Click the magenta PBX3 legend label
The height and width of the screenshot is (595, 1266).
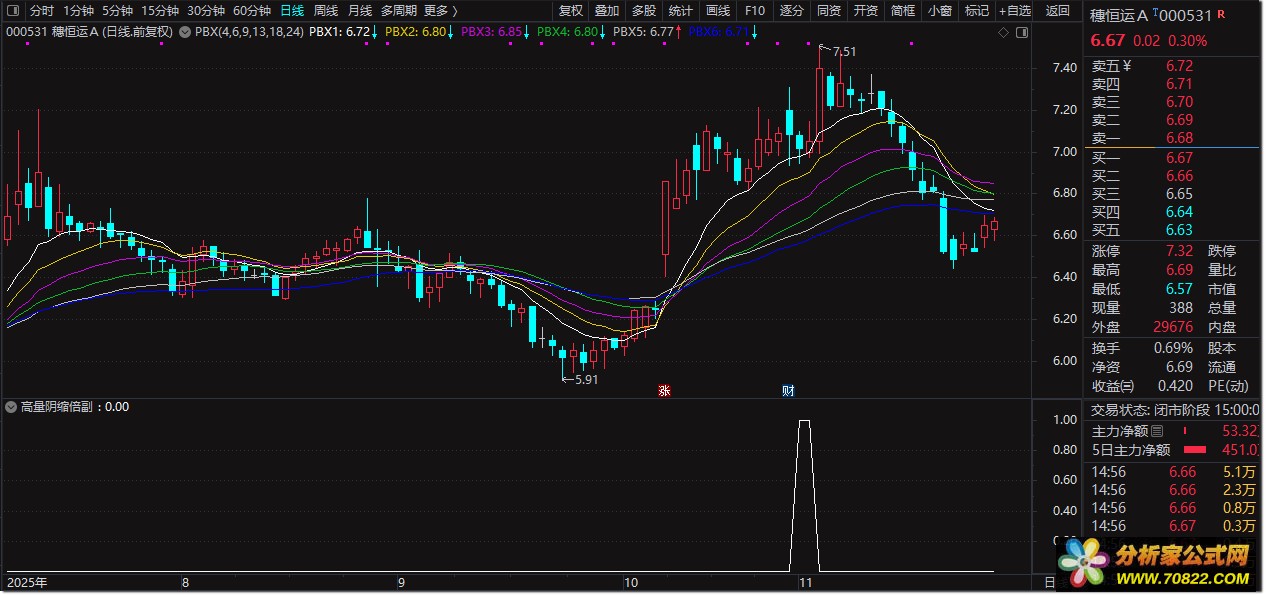497,32
